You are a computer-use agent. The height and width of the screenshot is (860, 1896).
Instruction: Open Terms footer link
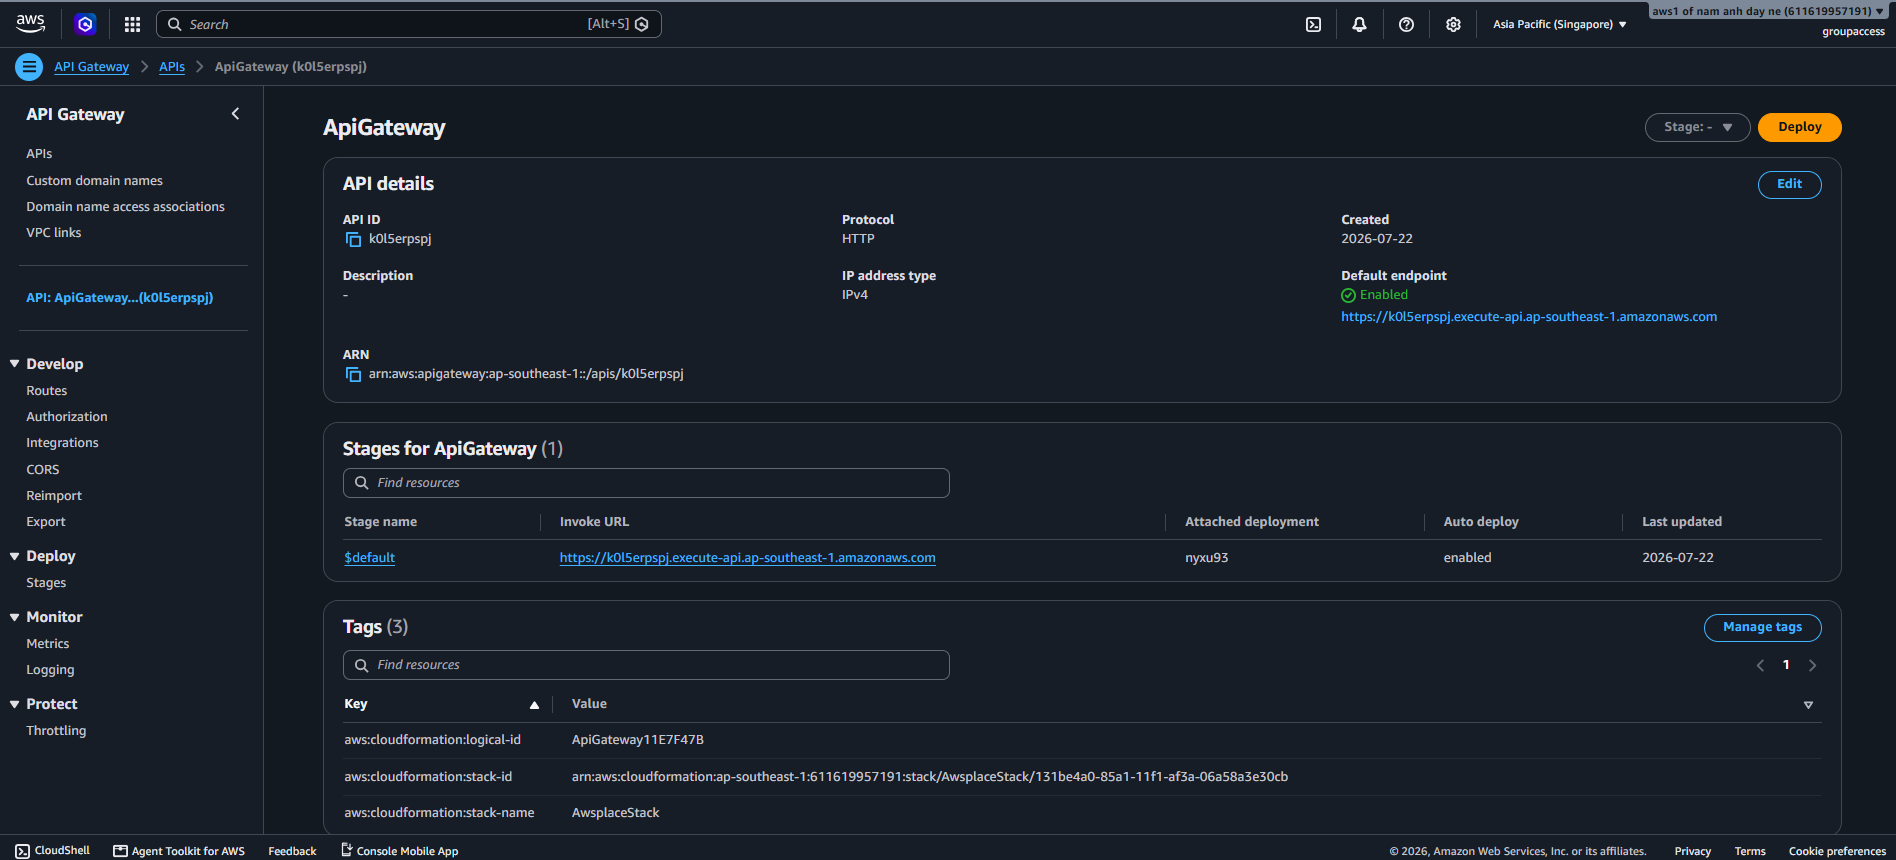pyautogui.click(x=1750, y=852)
